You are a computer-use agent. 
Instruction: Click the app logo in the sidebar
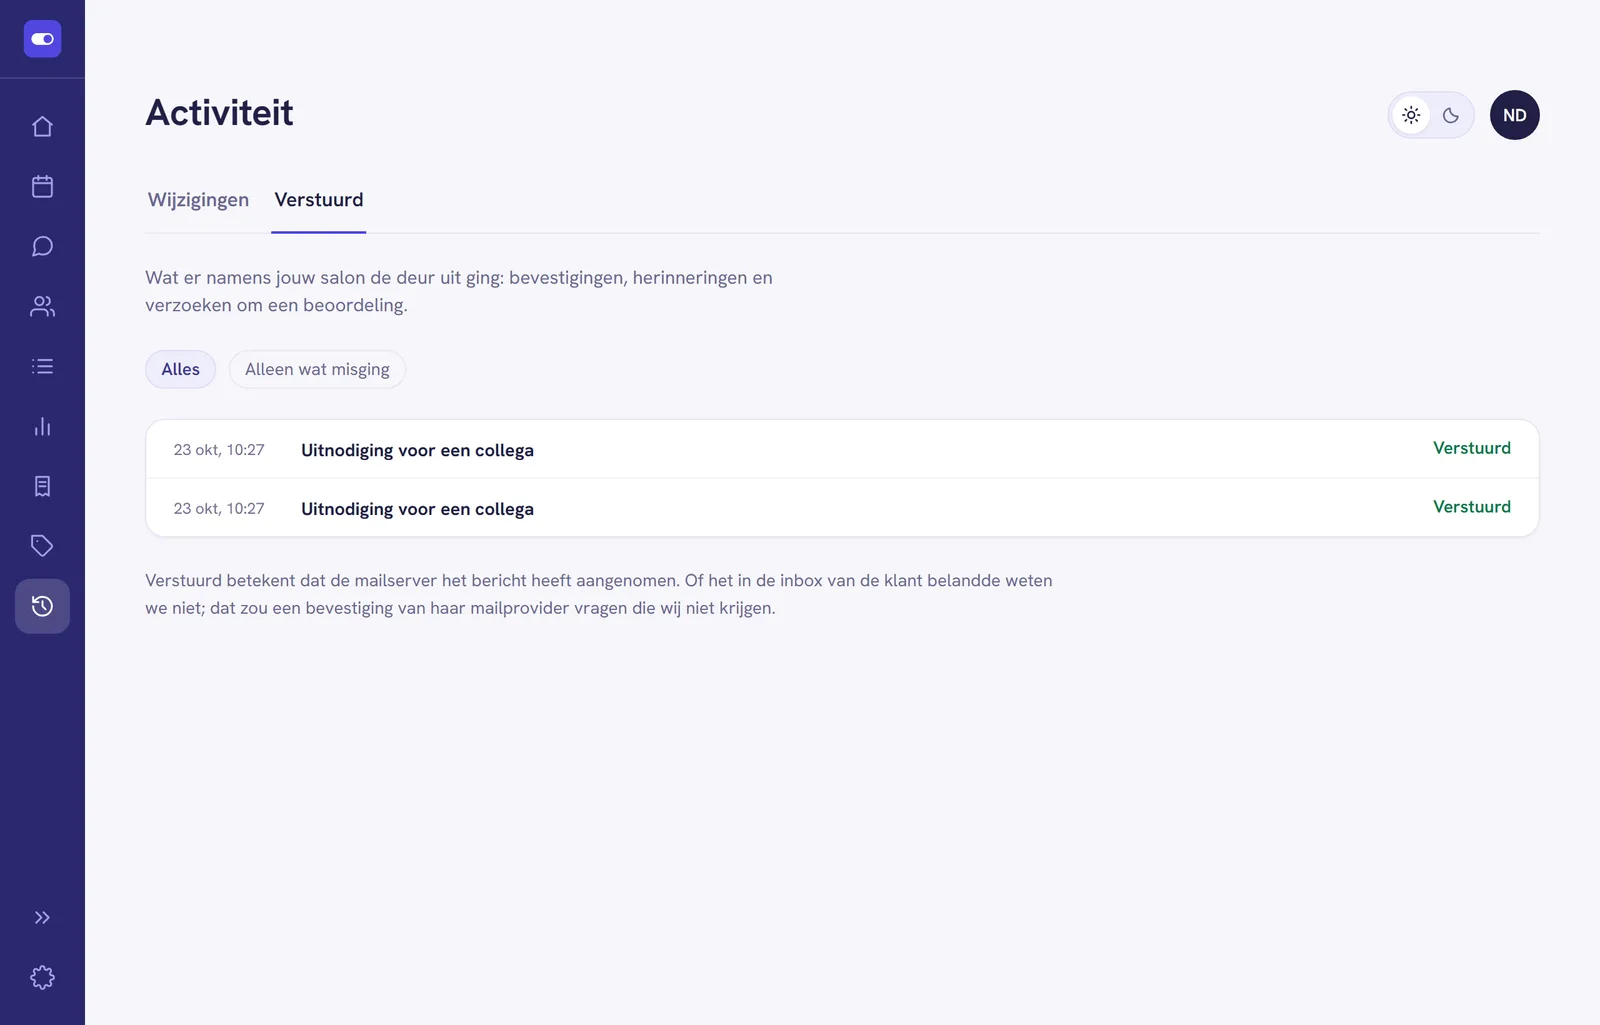pyautogui.click(x=42, y=39)
